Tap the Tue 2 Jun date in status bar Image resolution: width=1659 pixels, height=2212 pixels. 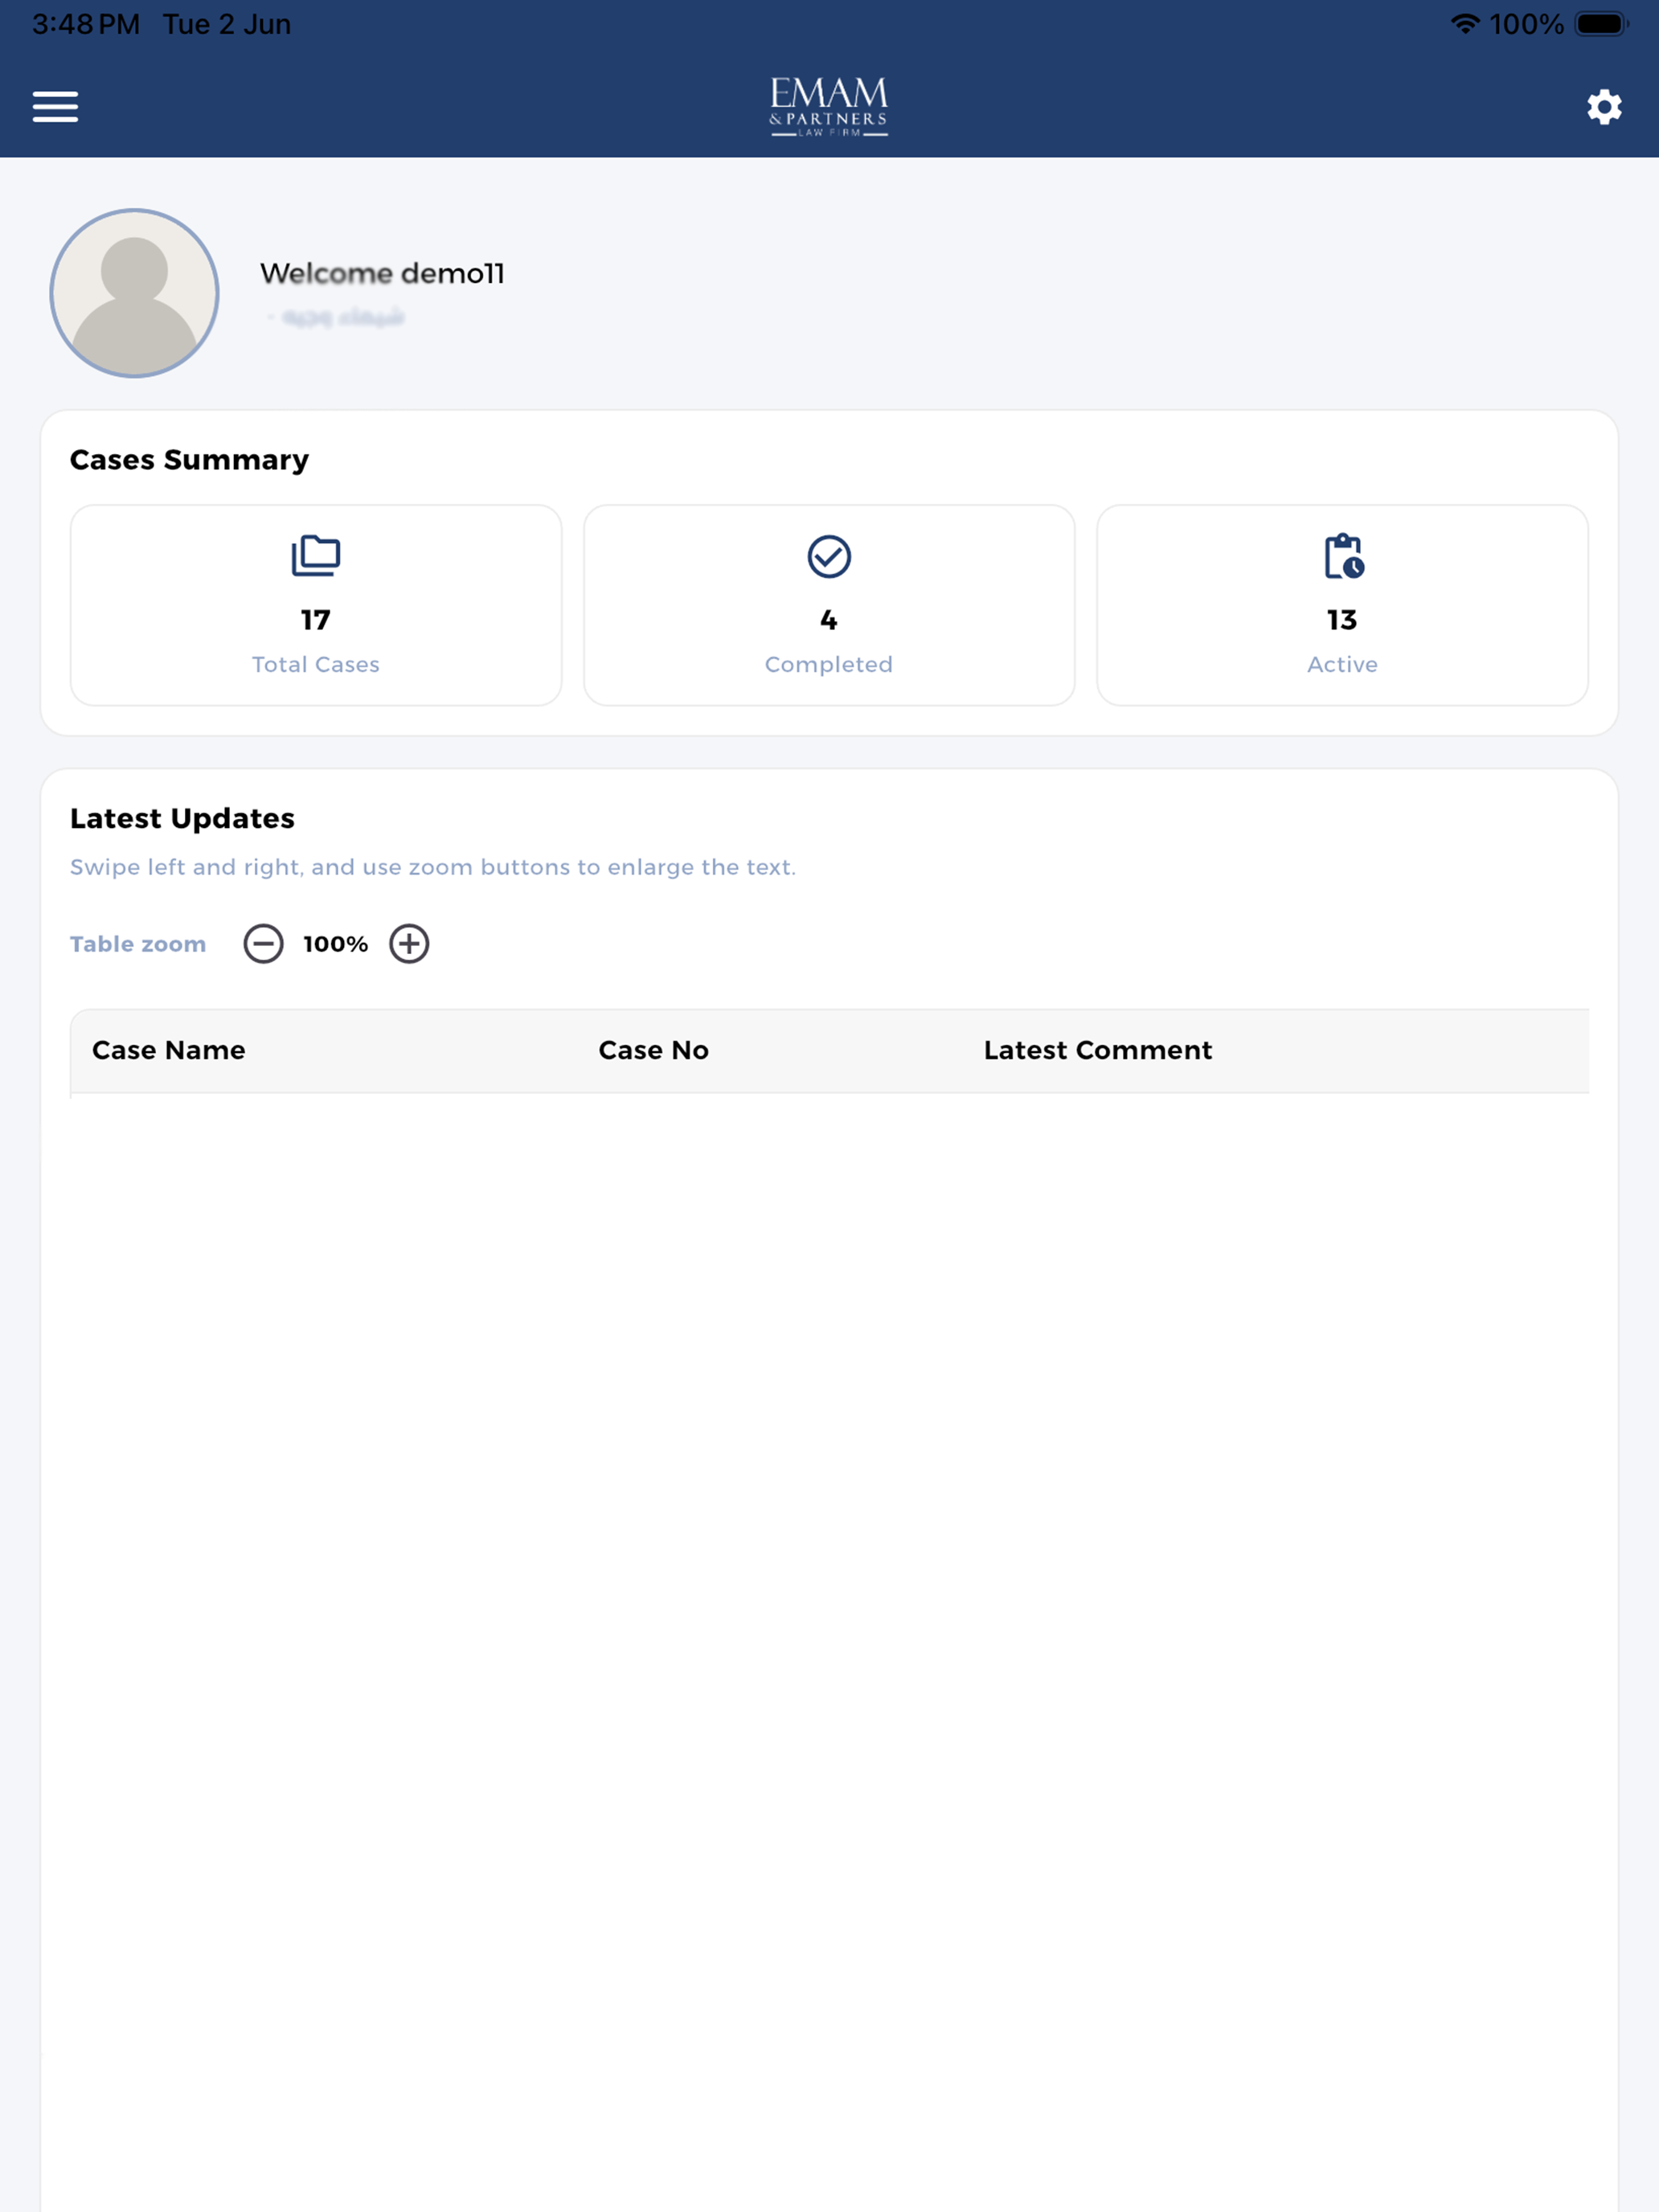227,24
